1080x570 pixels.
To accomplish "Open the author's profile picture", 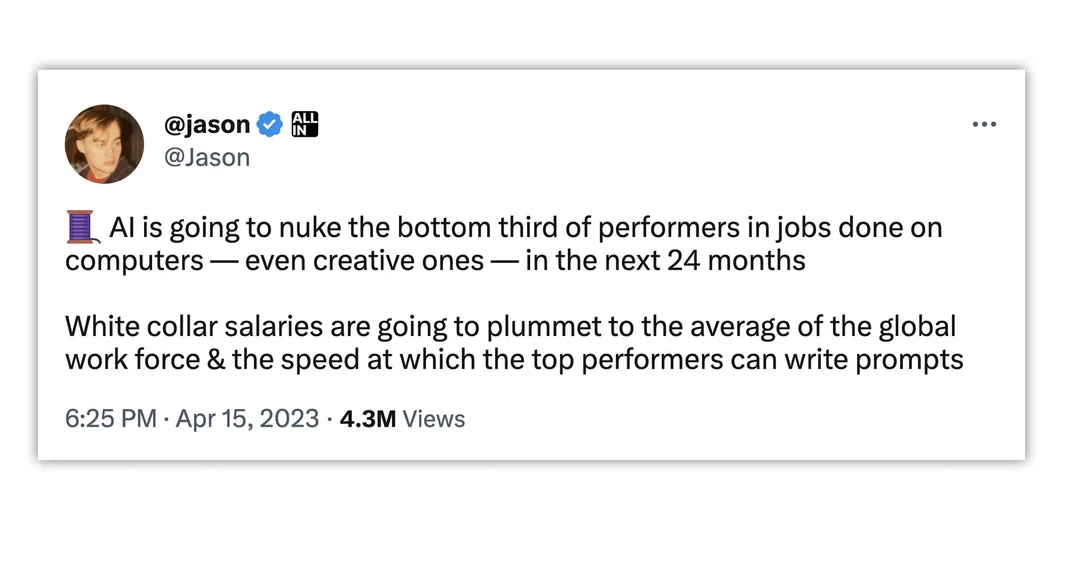I will (104, 143).
